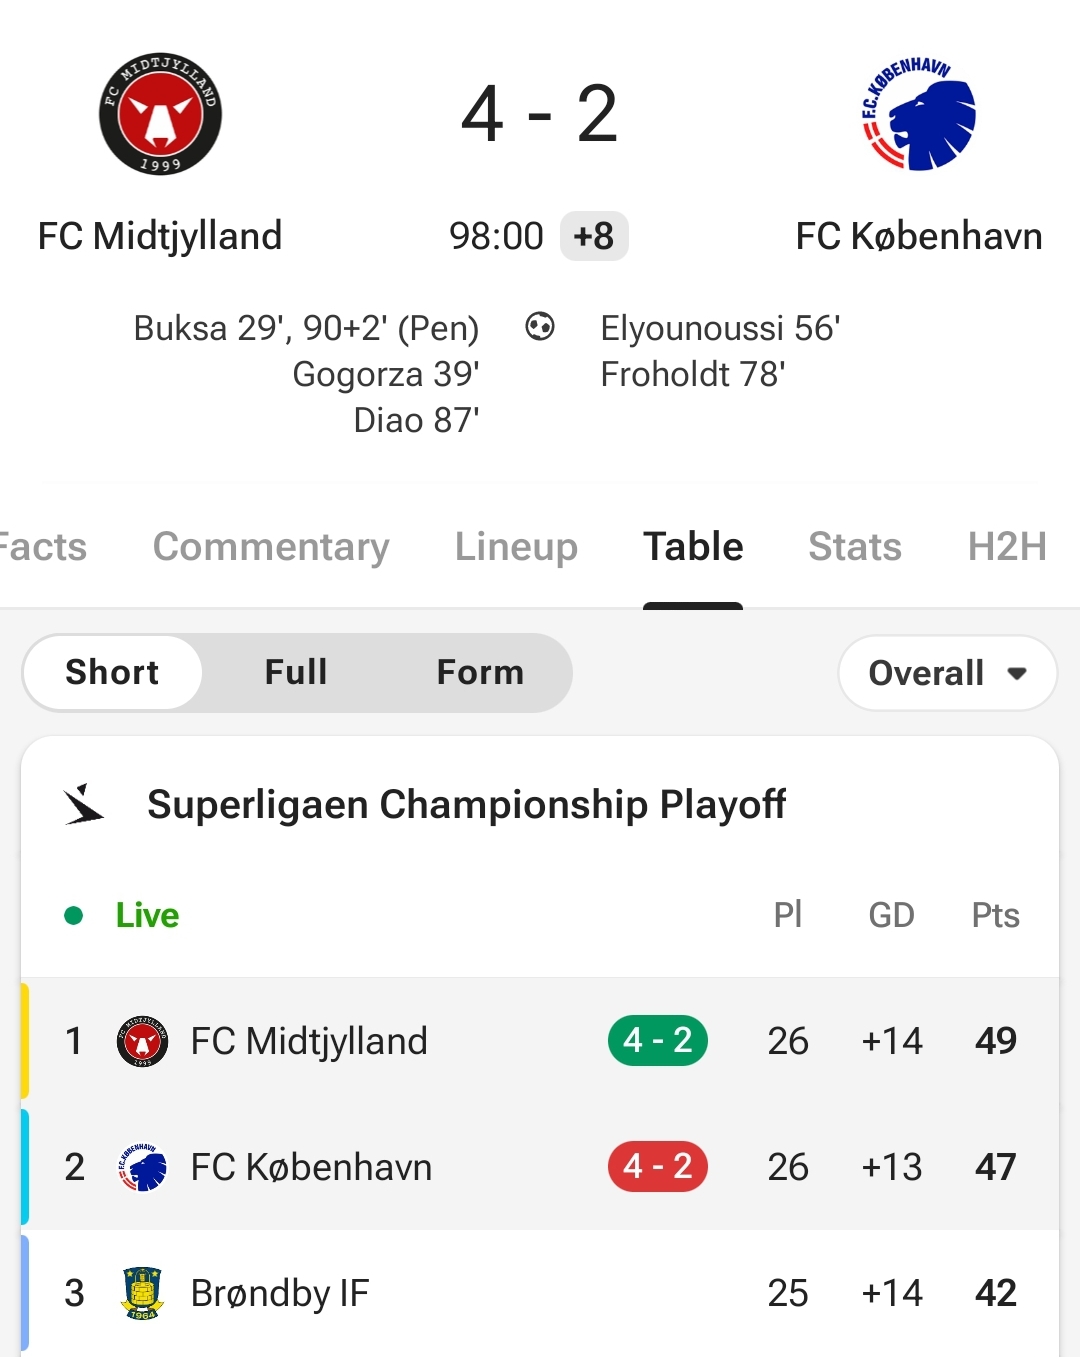Tap FC Midtjylland small crest in table

[x=142, y=1041]
